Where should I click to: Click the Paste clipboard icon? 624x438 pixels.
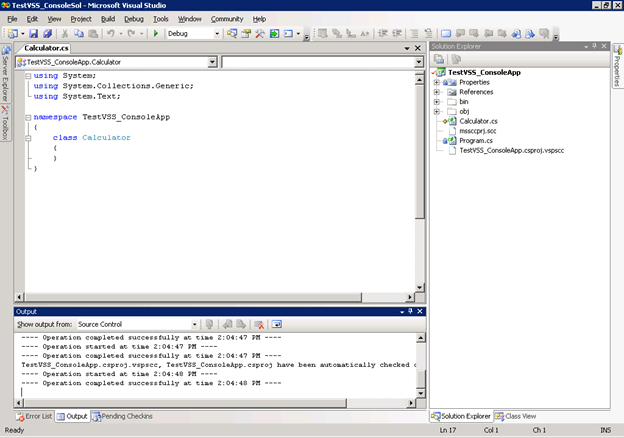tap(93, 34)
